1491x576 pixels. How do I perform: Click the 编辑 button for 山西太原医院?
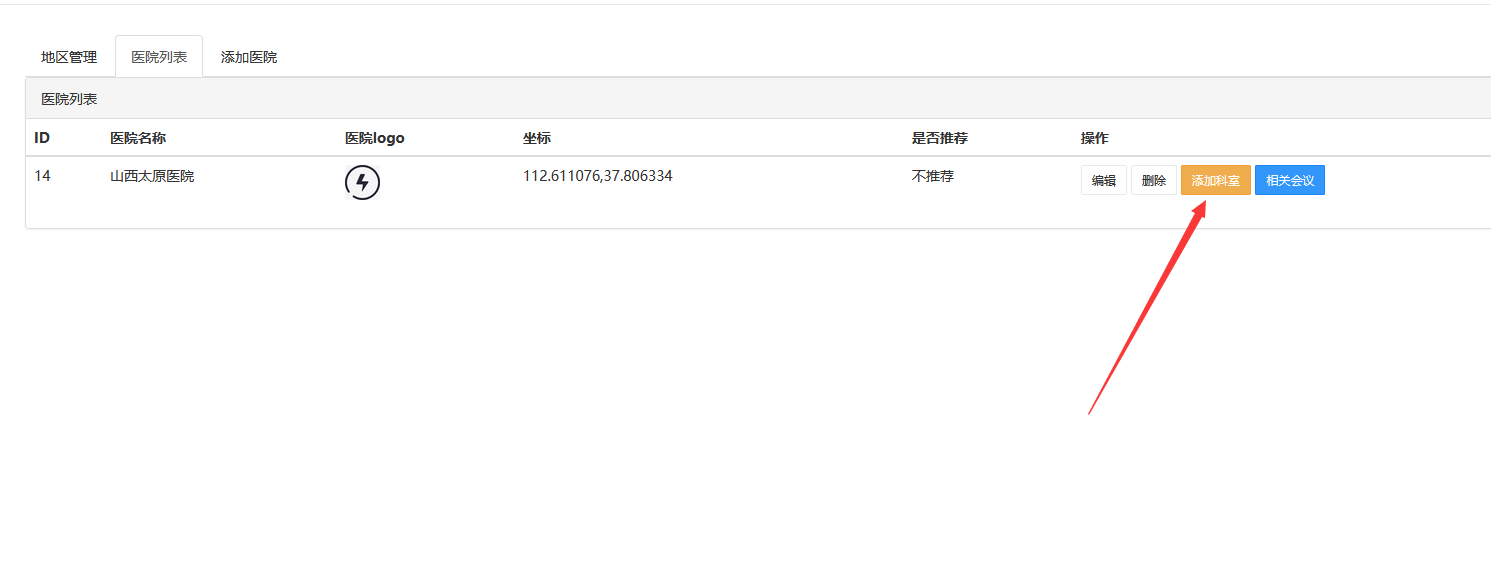(1104, 180)
